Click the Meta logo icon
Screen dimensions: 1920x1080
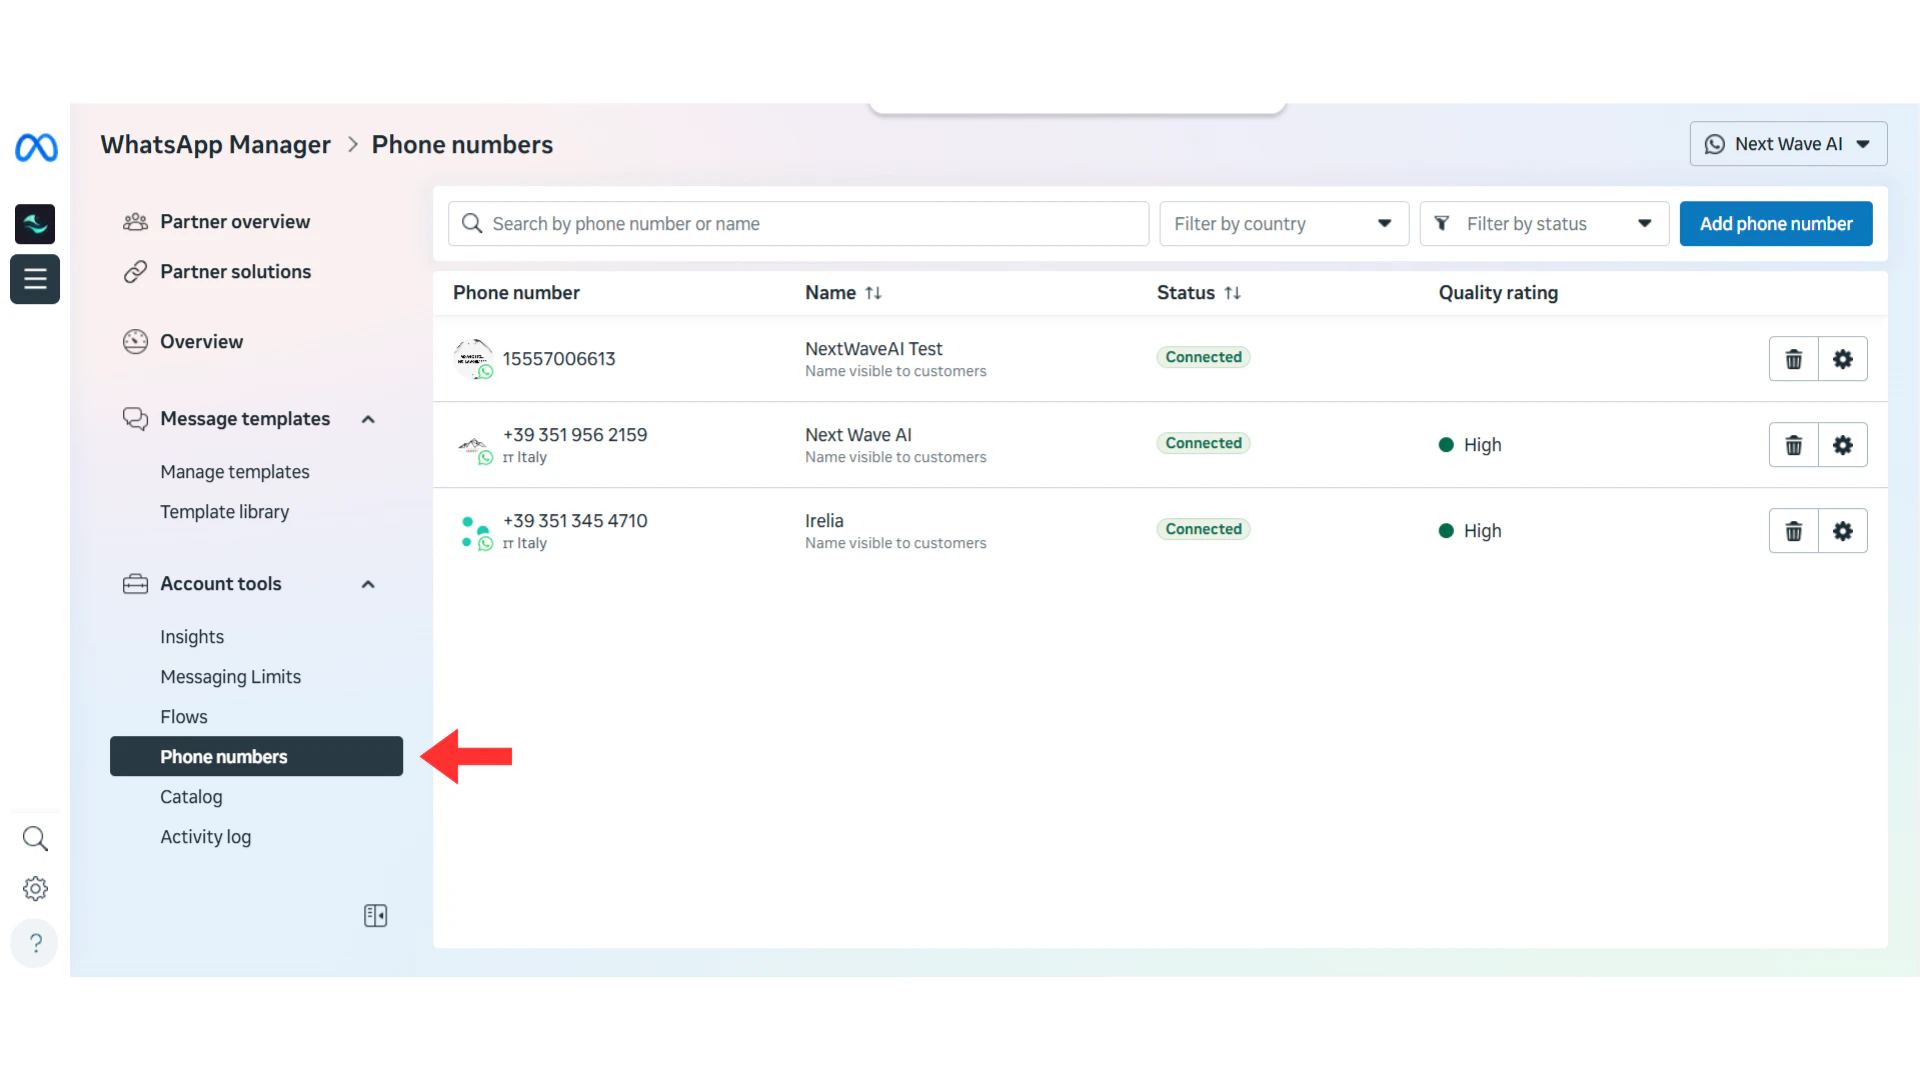(36, 148)
